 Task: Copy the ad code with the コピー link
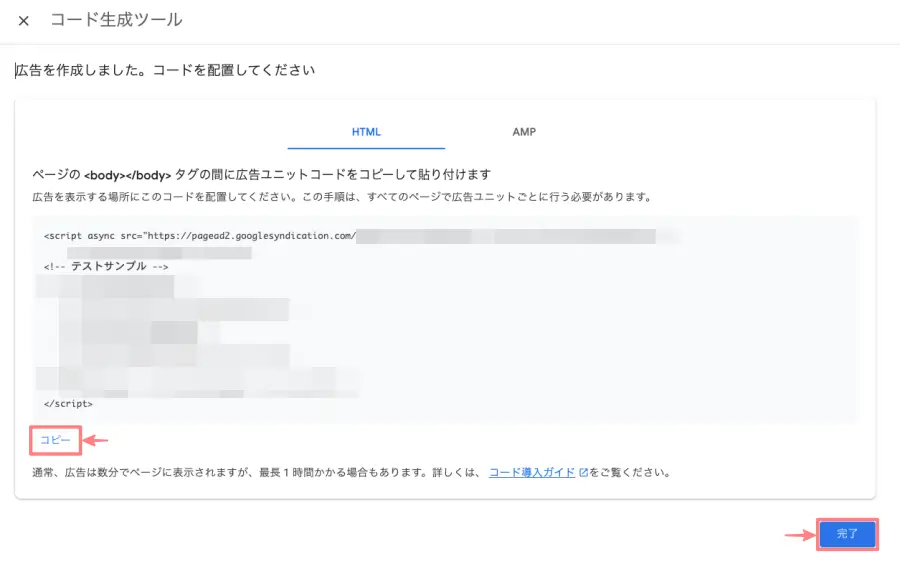point(55,440)
